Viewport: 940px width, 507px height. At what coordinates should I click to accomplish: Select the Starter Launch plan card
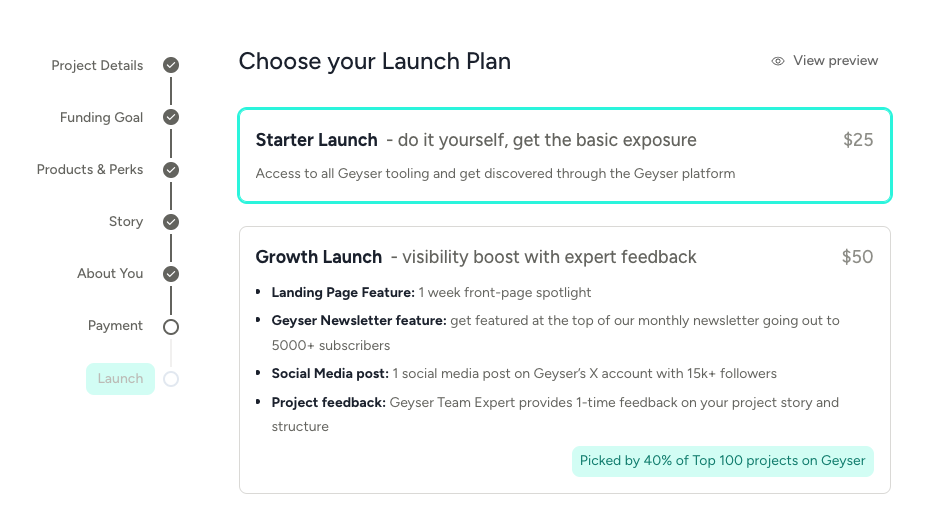(x=564, y=155)
